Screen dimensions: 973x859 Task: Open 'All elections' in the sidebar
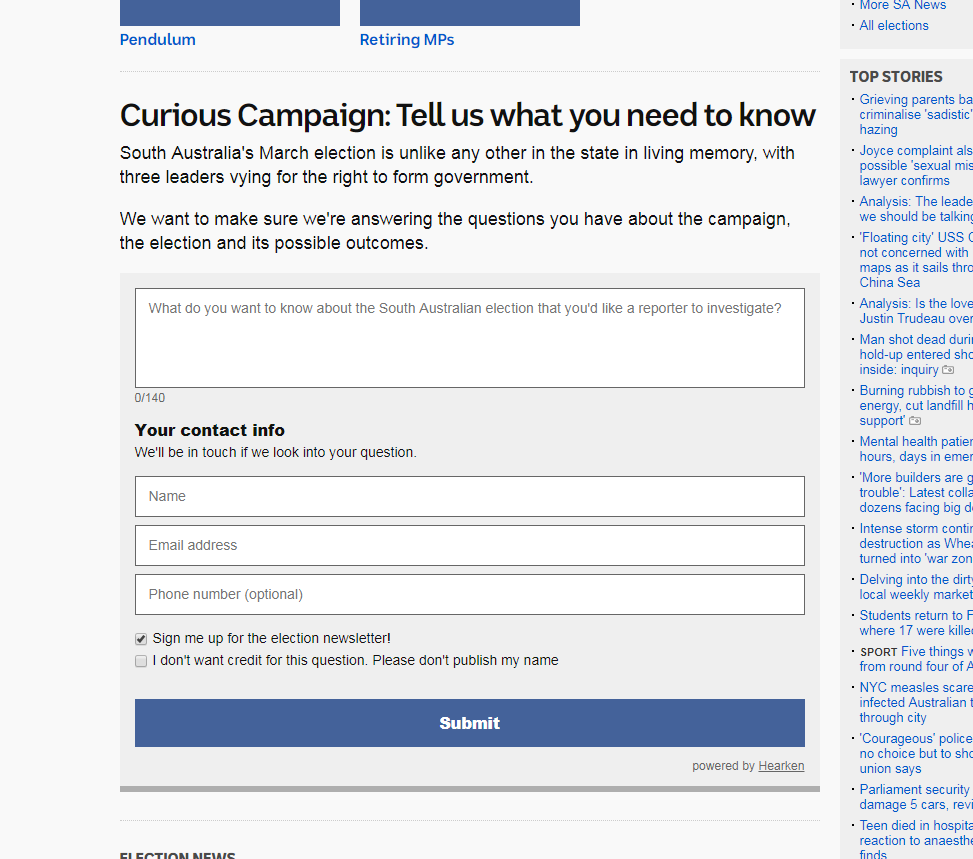click(x=893, y=25)
